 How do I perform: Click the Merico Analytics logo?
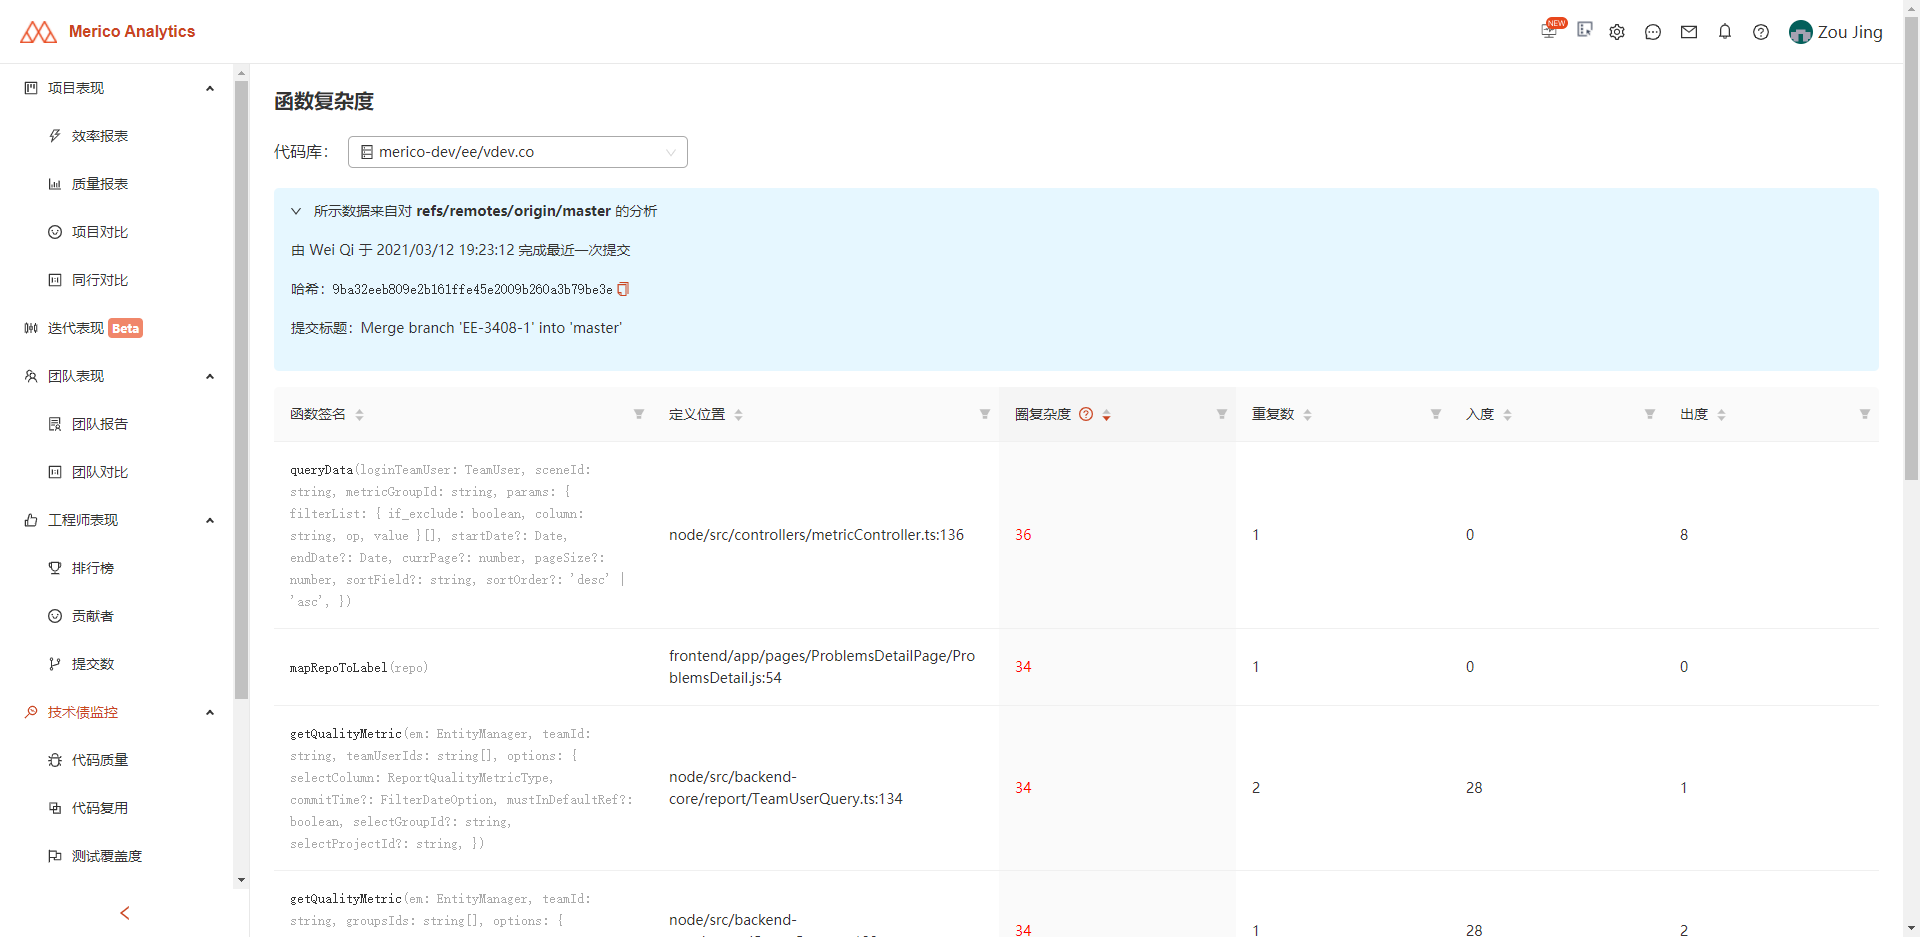[x=108, y=32]
